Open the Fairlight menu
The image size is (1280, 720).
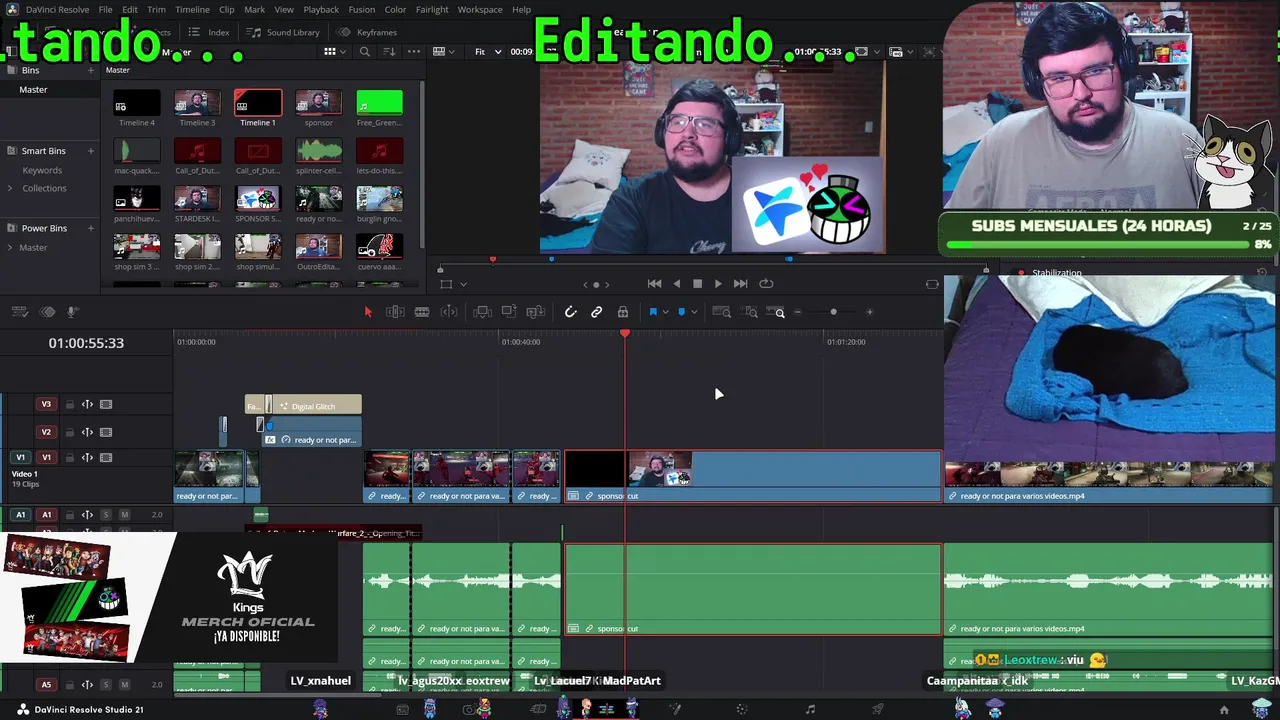click(432, 9)
